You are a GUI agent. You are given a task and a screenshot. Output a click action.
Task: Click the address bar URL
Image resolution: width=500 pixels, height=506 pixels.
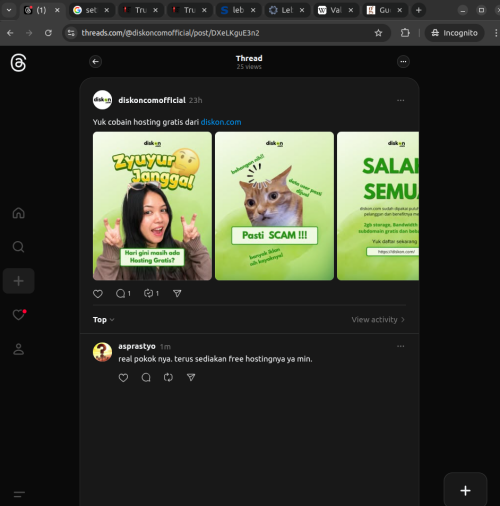[170, 33]
